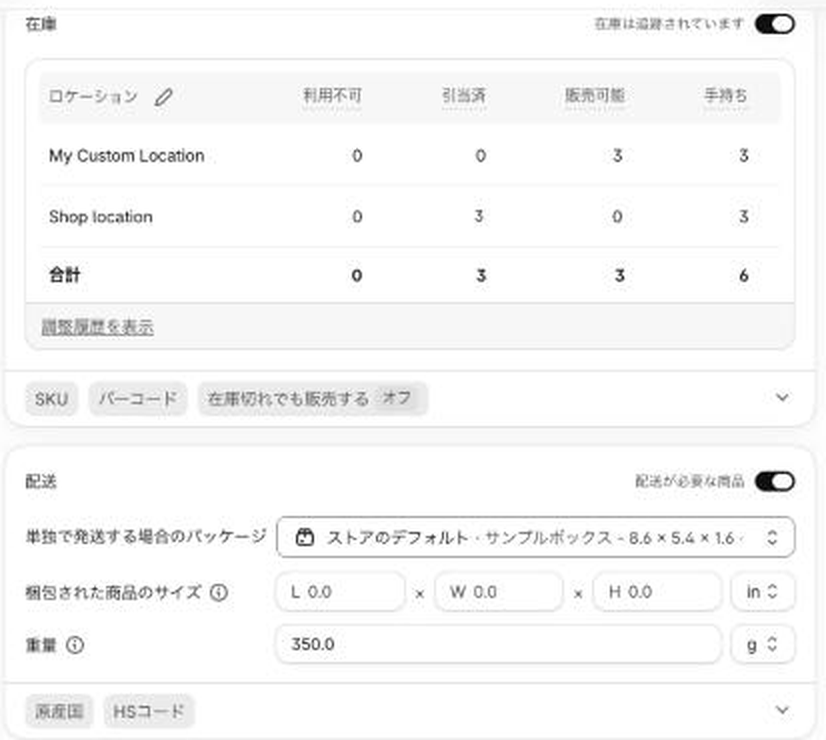This screenshot has height=740, width=826.
Task: Click My Custom Location's 利用不可 value 0
Action: tap(357, 156)
